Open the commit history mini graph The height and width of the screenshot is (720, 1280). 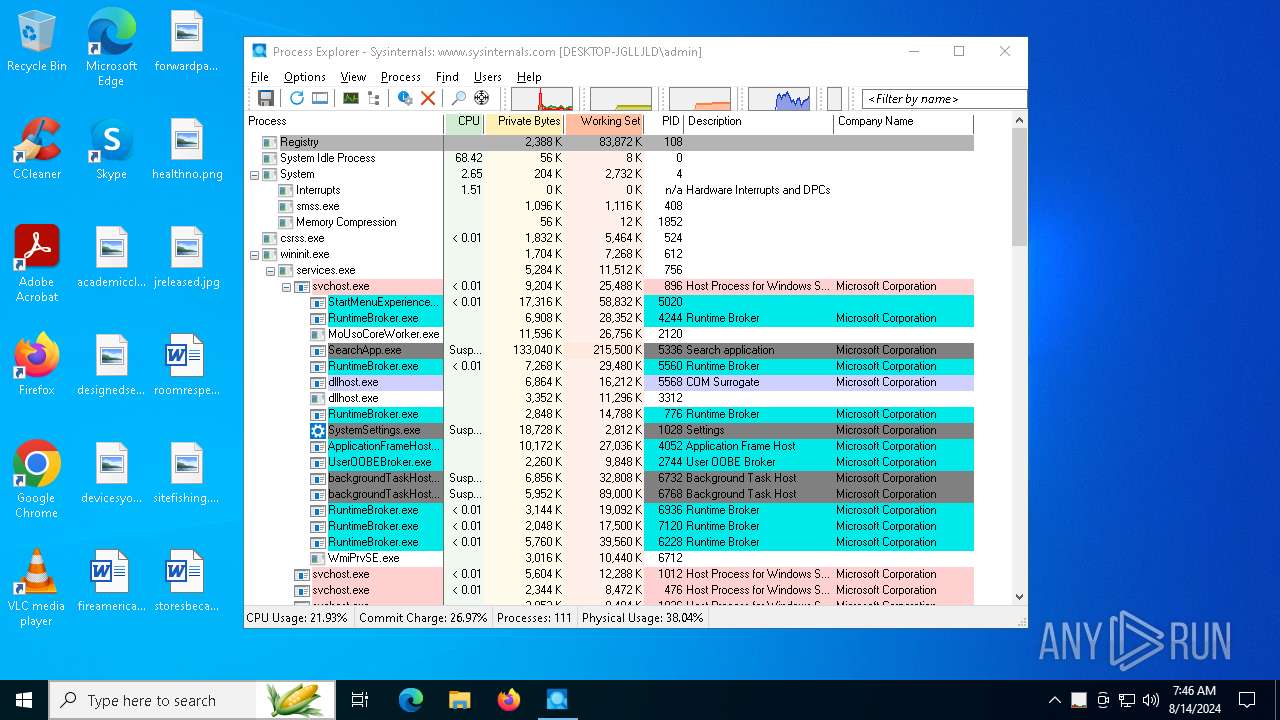[x=621, y=99]
